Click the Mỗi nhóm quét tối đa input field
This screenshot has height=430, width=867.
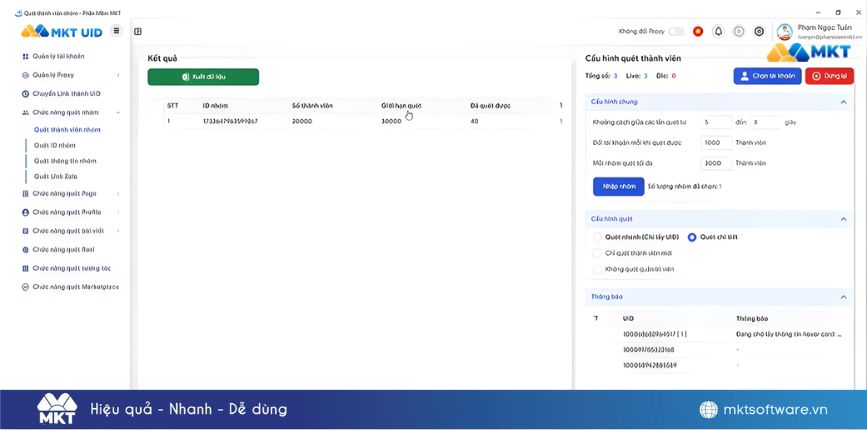pyautogui.click(x=716, y=162)
